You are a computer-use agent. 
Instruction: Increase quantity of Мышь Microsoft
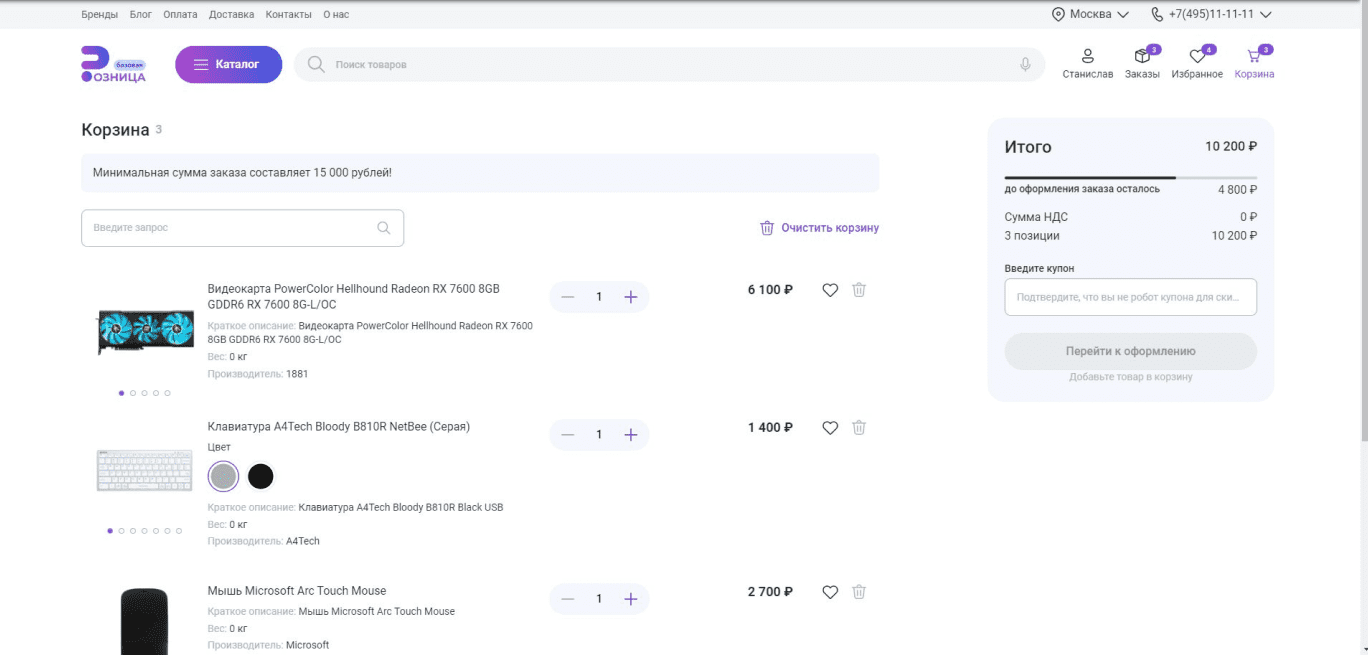tap(630, 599)
